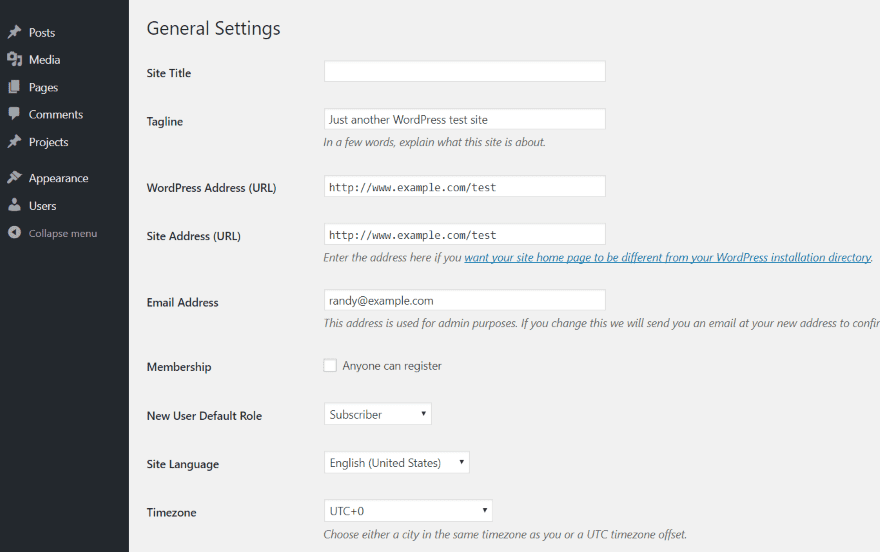Open Media via its camera-note icon

(15, 59)
